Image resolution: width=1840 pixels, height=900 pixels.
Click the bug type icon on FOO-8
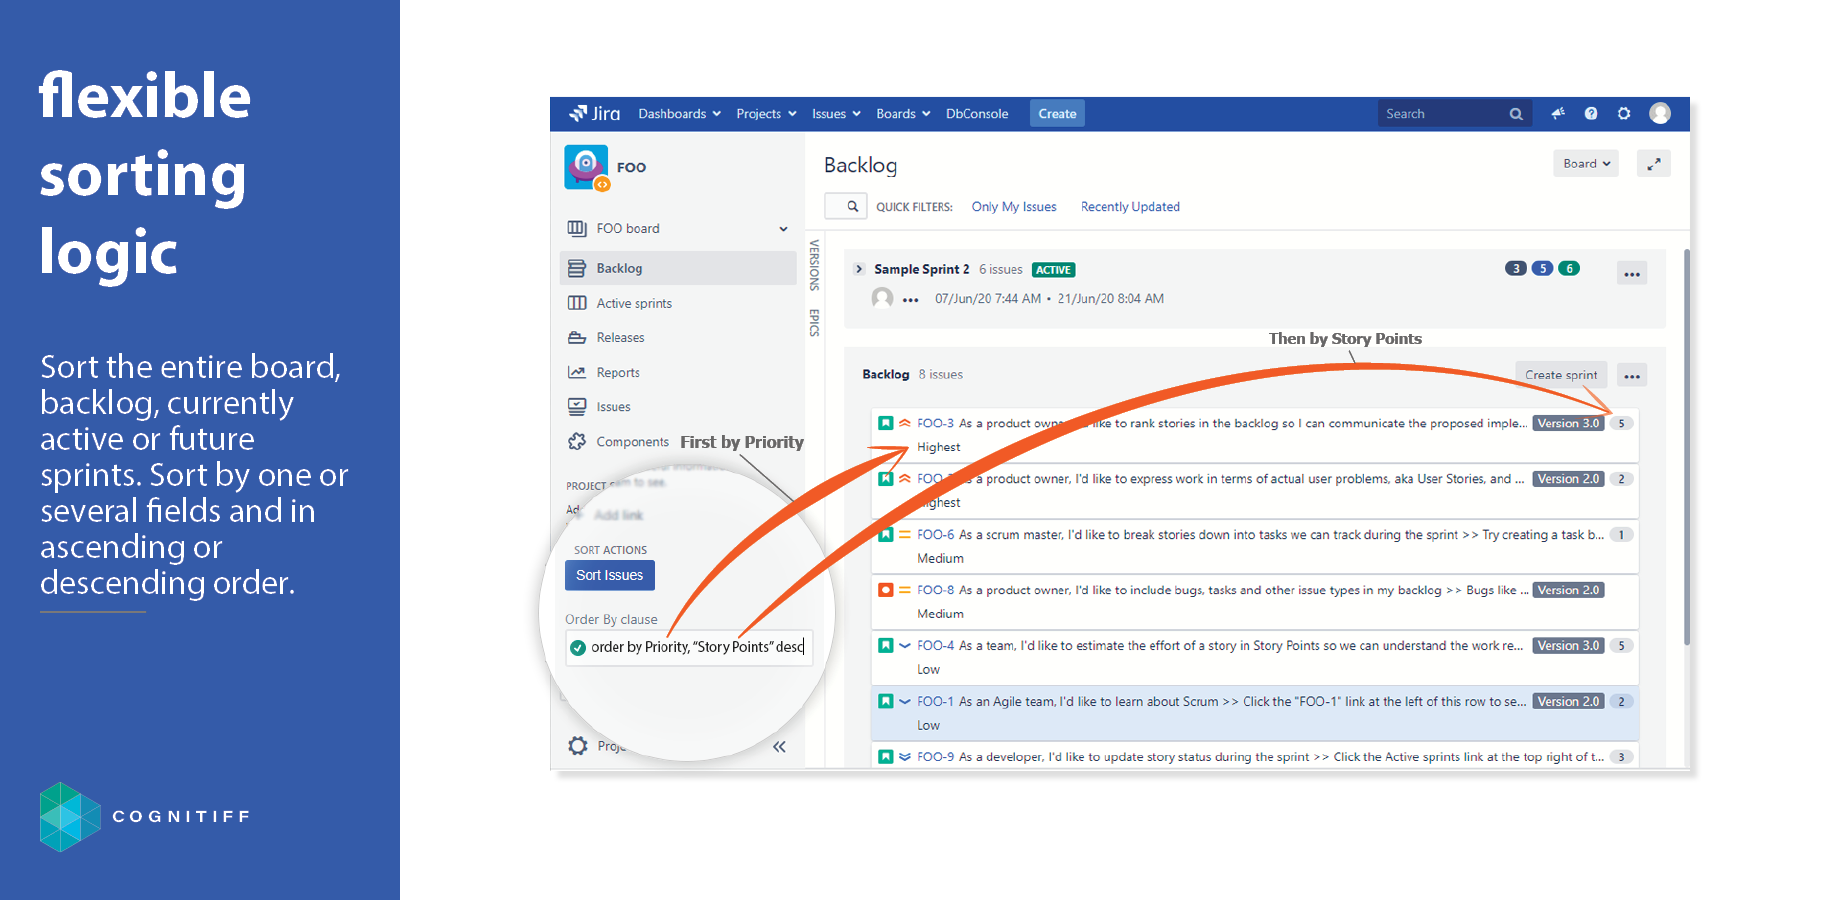(x=885, y=590)
